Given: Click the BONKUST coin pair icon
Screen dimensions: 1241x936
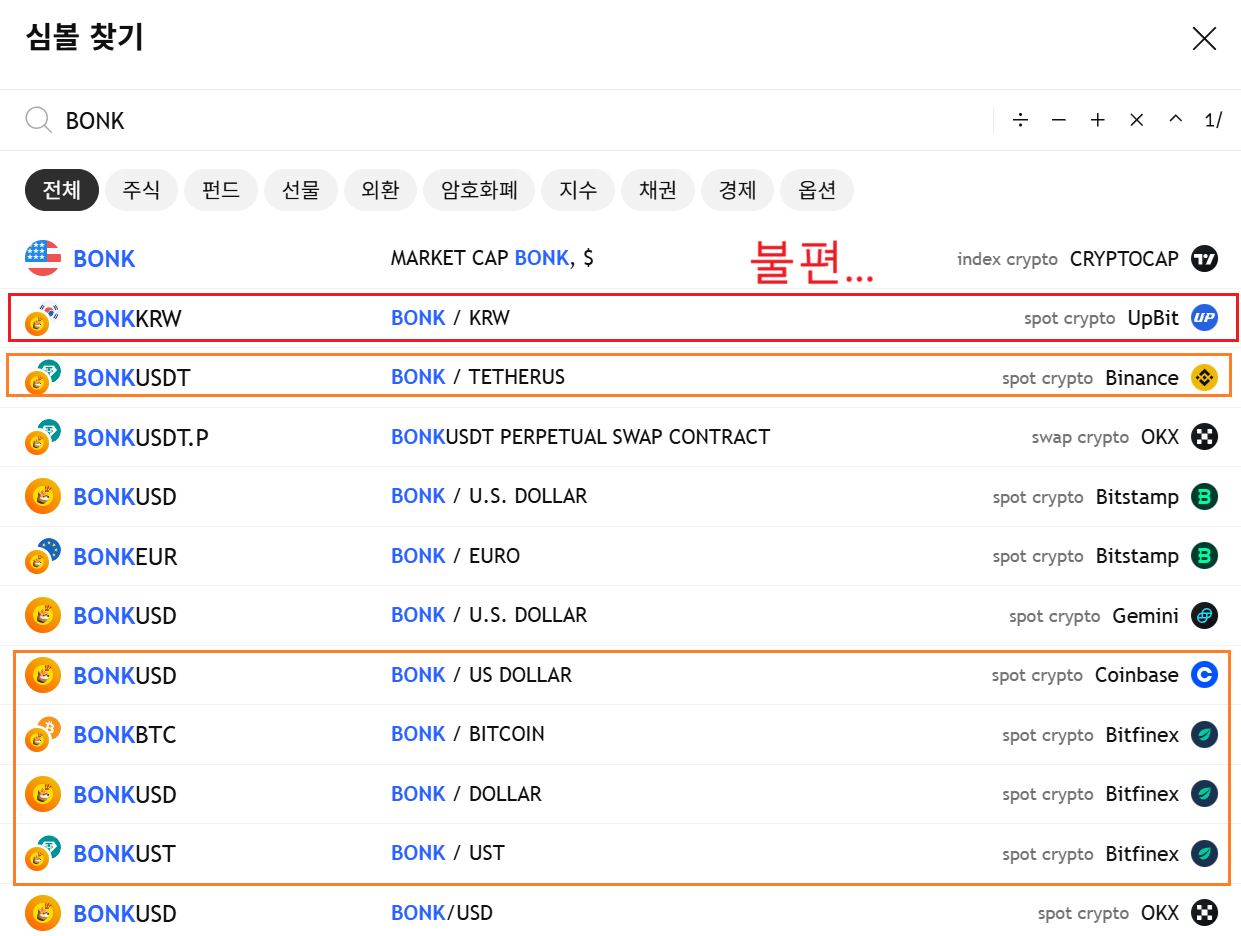Looking at the screenshot, I should click(43, 854).
